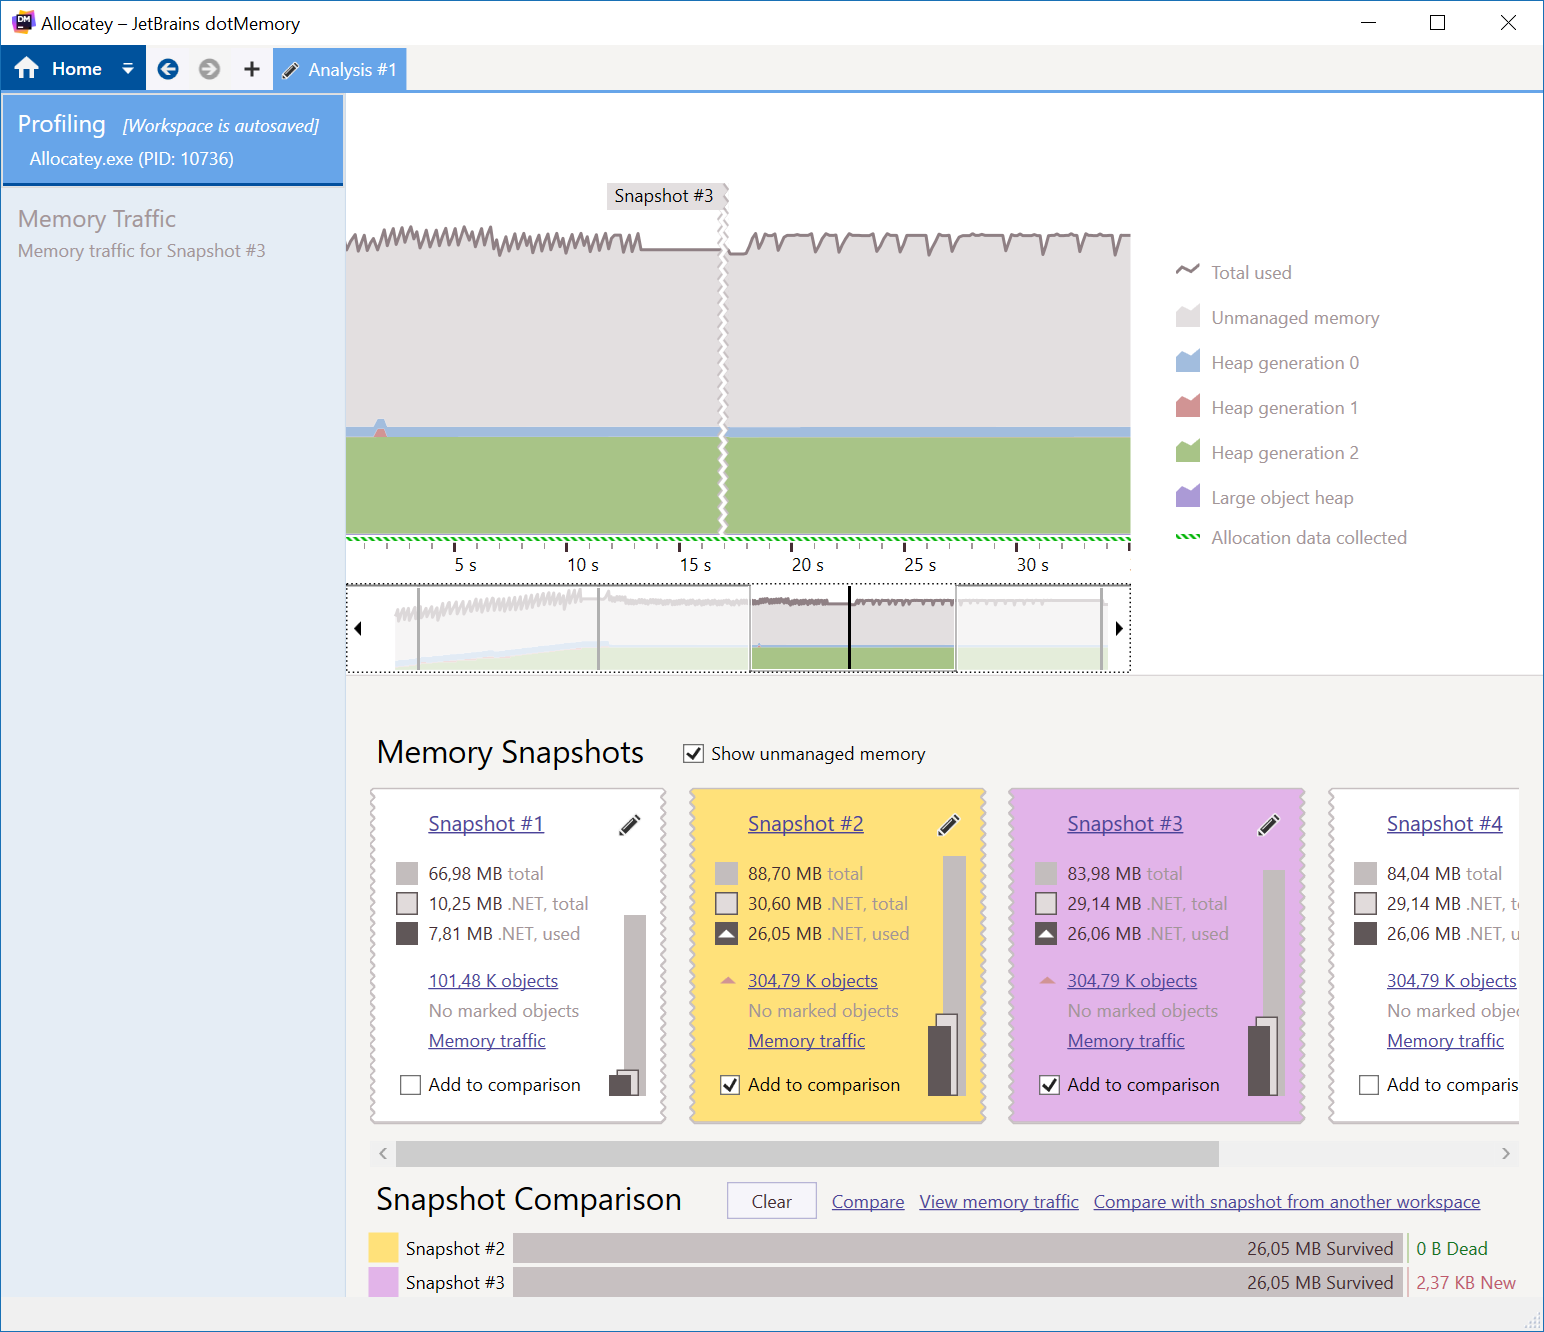Clear the snapshot comparison

[x=771, y=1201]
